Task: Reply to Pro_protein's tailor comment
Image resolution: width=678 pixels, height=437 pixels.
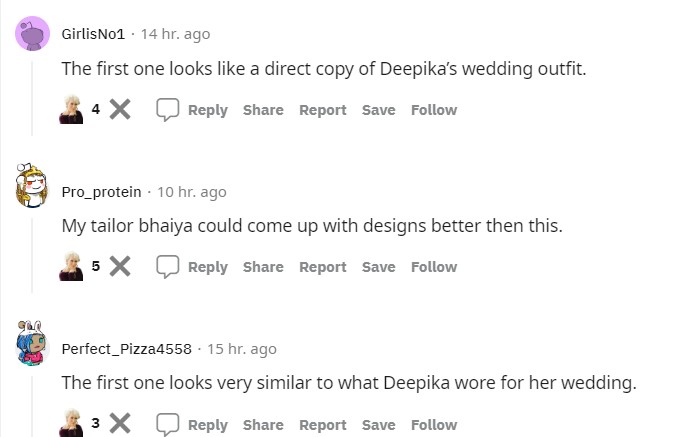Action: [x=192, y=267]
